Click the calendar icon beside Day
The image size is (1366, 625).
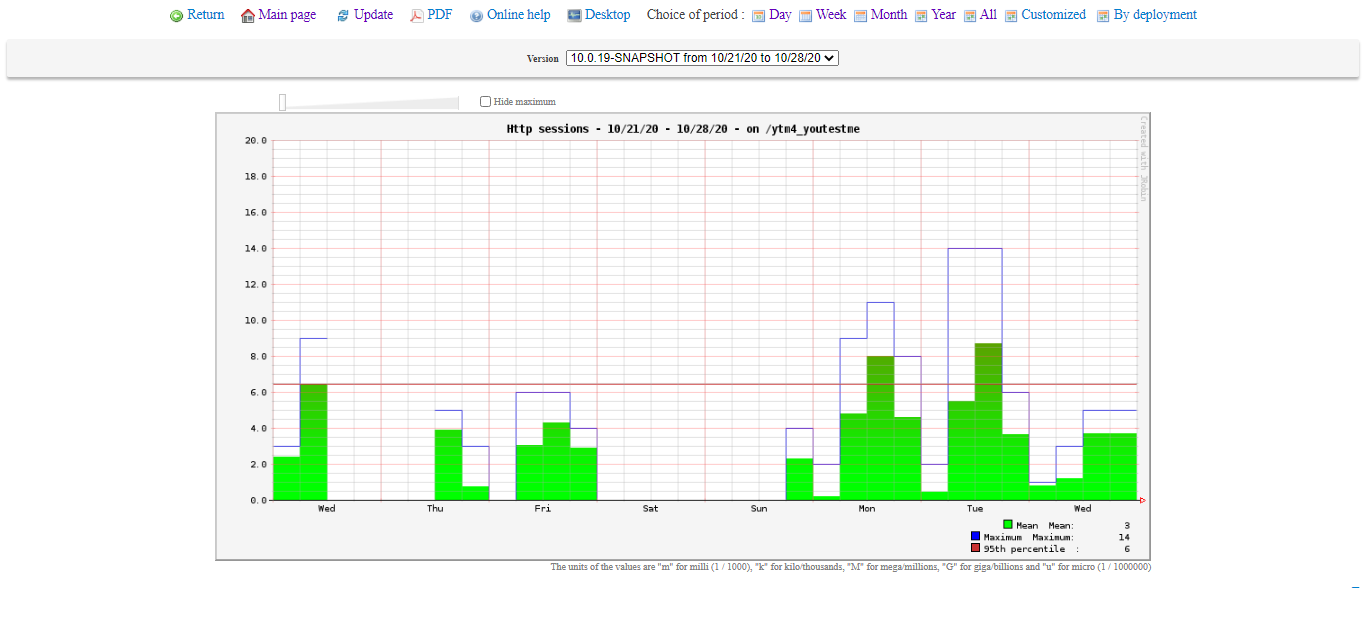click(x=758, y=16)
